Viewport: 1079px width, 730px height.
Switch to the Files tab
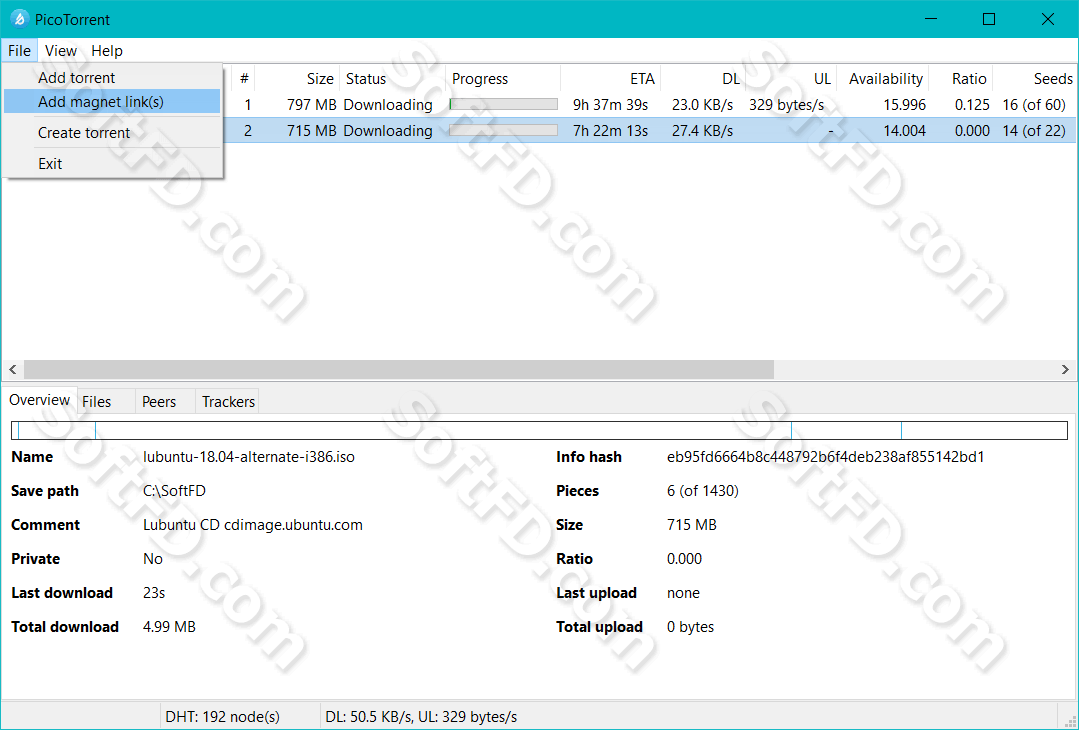click(106, 402)
